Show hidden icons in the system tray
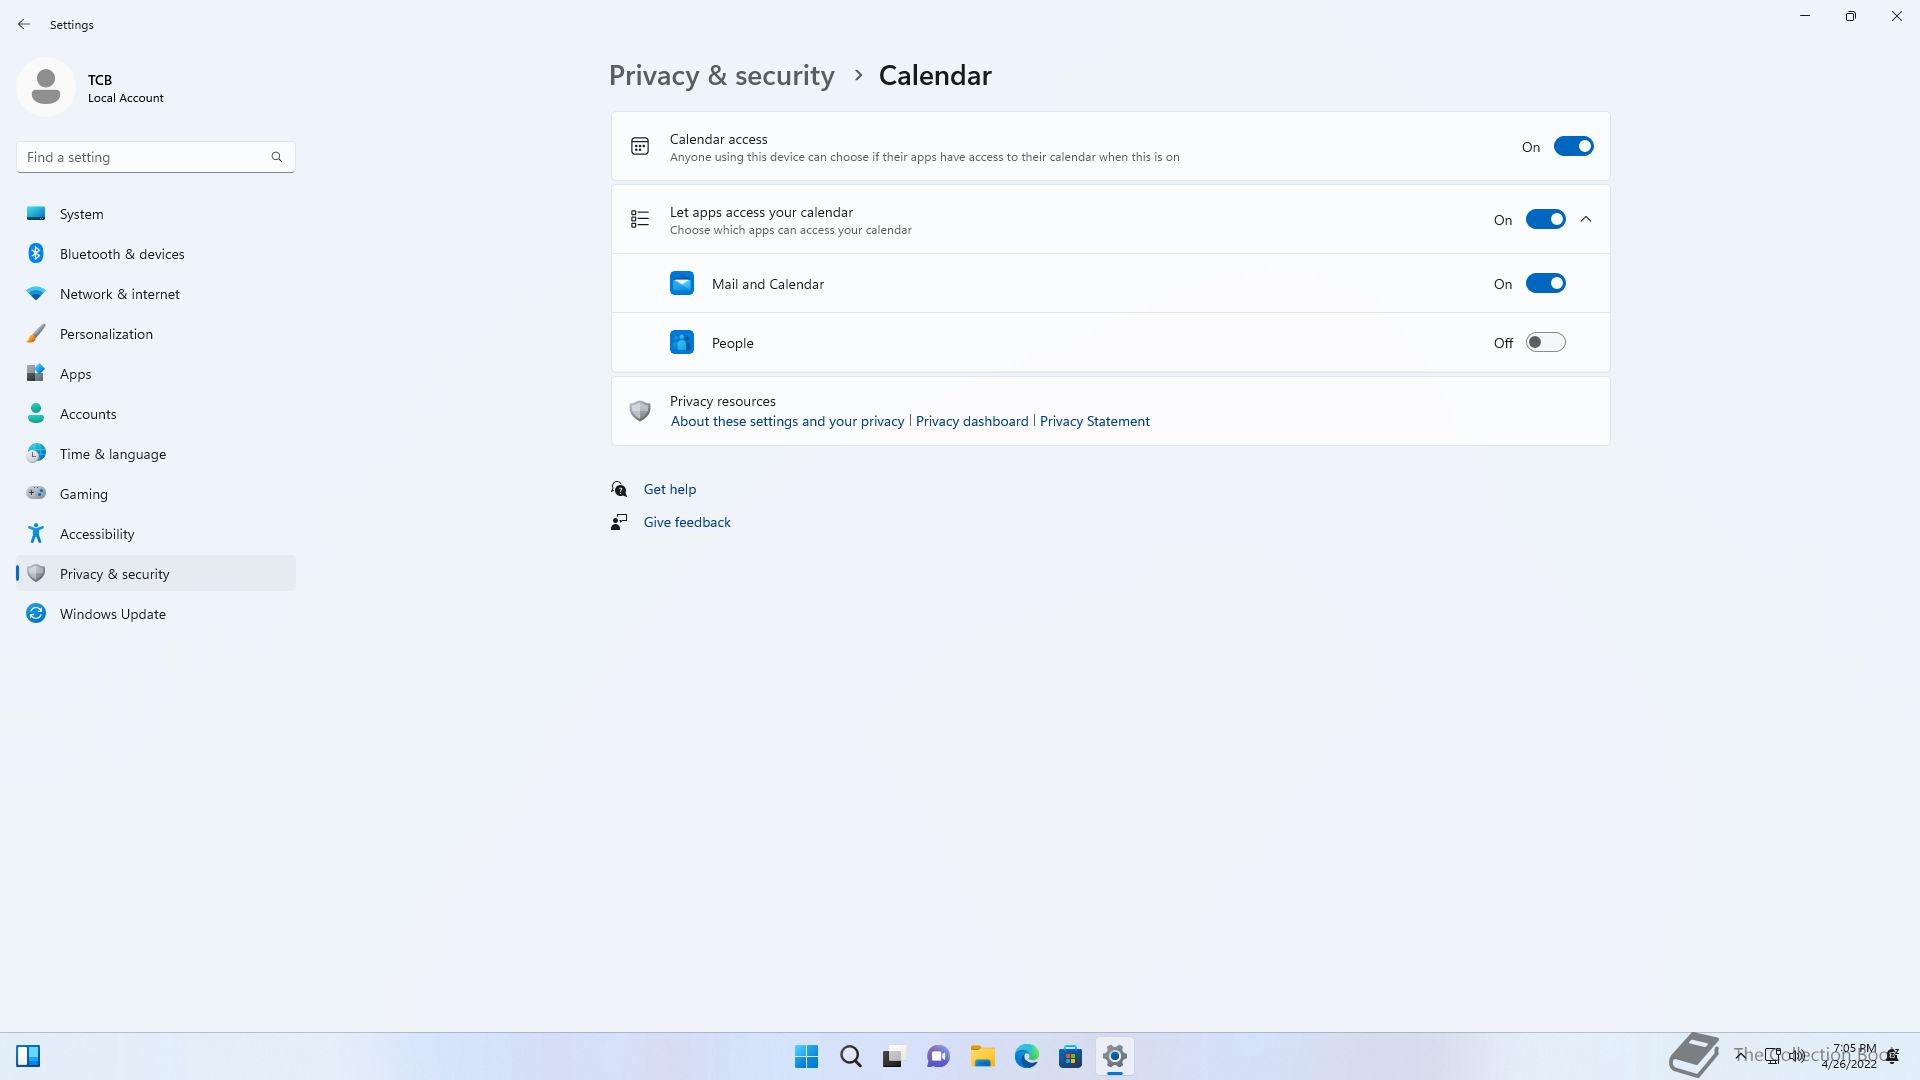 1741,1055
